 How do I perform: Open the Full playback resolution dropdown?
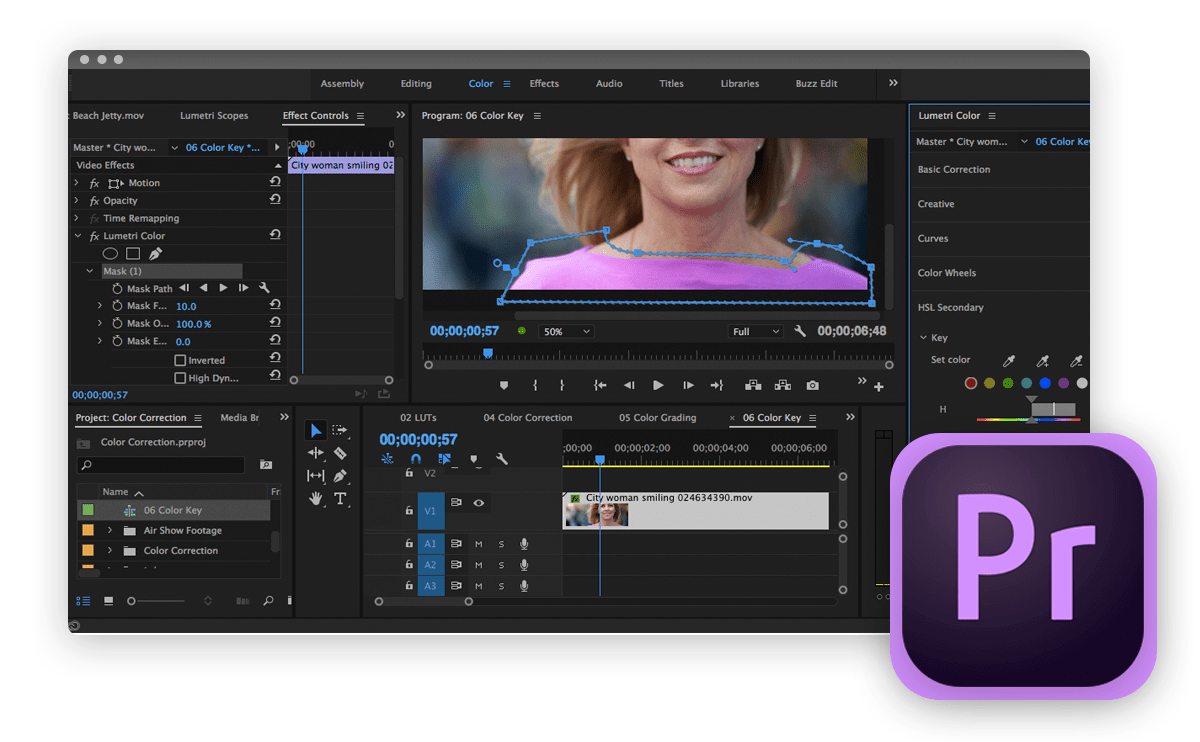click(755, 331)
